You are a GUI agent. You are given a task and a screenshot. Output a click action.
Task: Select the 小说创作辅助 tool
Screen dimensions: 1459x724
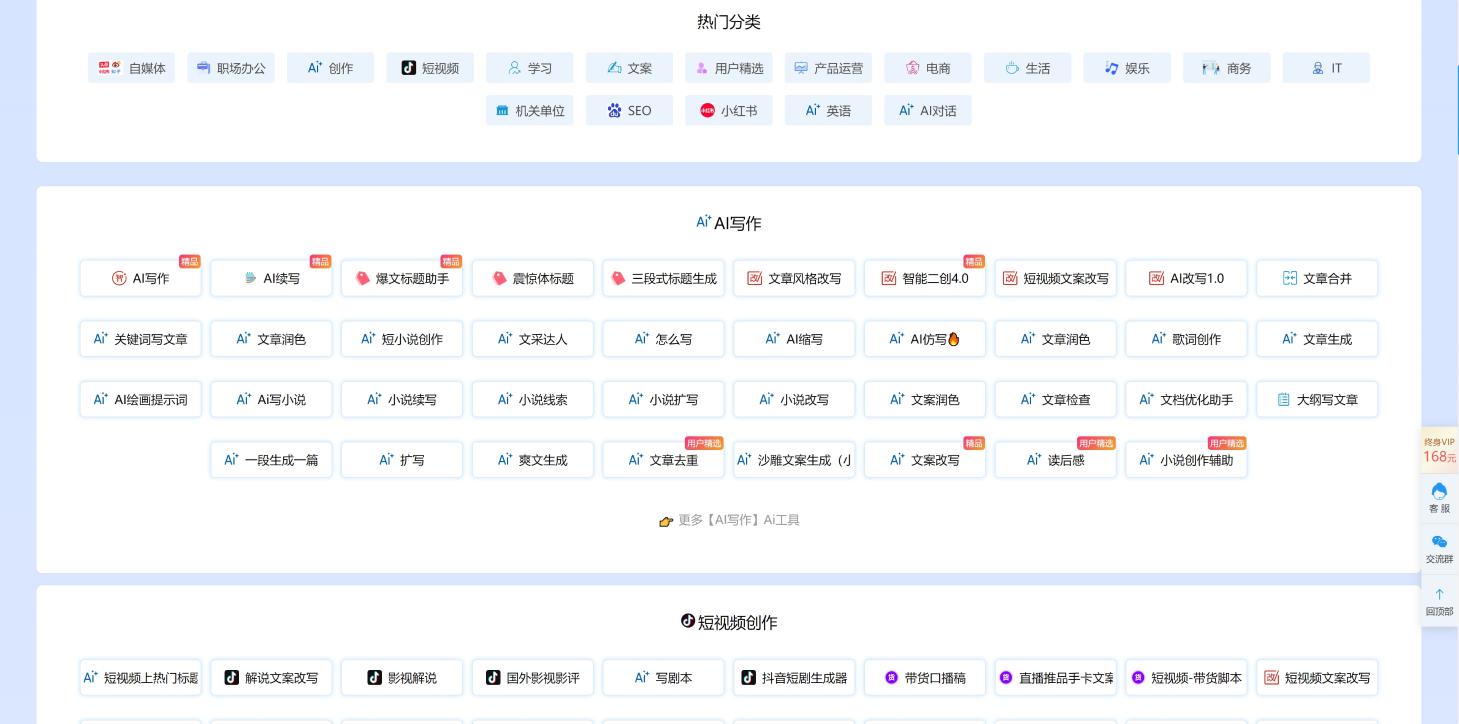click(x=1186, y=460)
